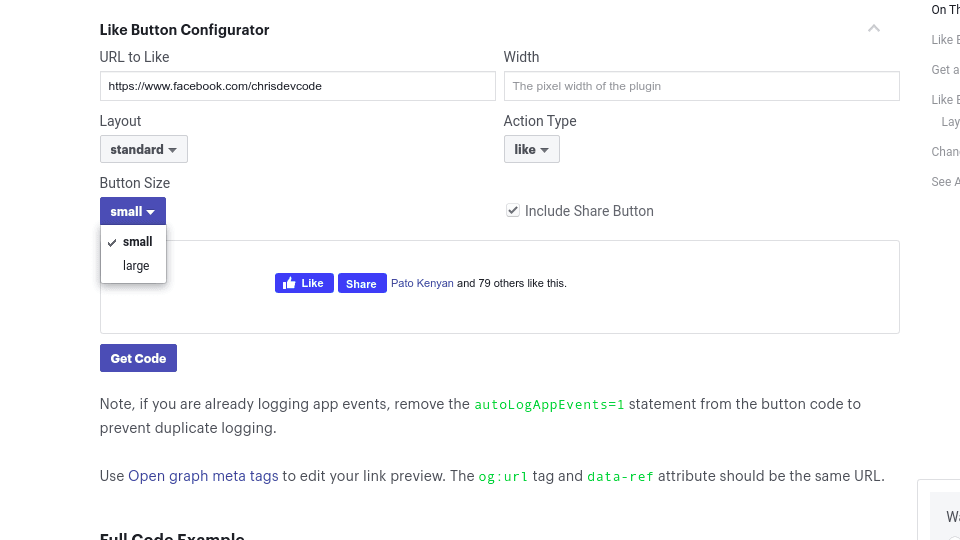960x540 pixels.
Task: Open Pato Kenyan profile link
Action: pyautogui.click(x=422, y=283)
